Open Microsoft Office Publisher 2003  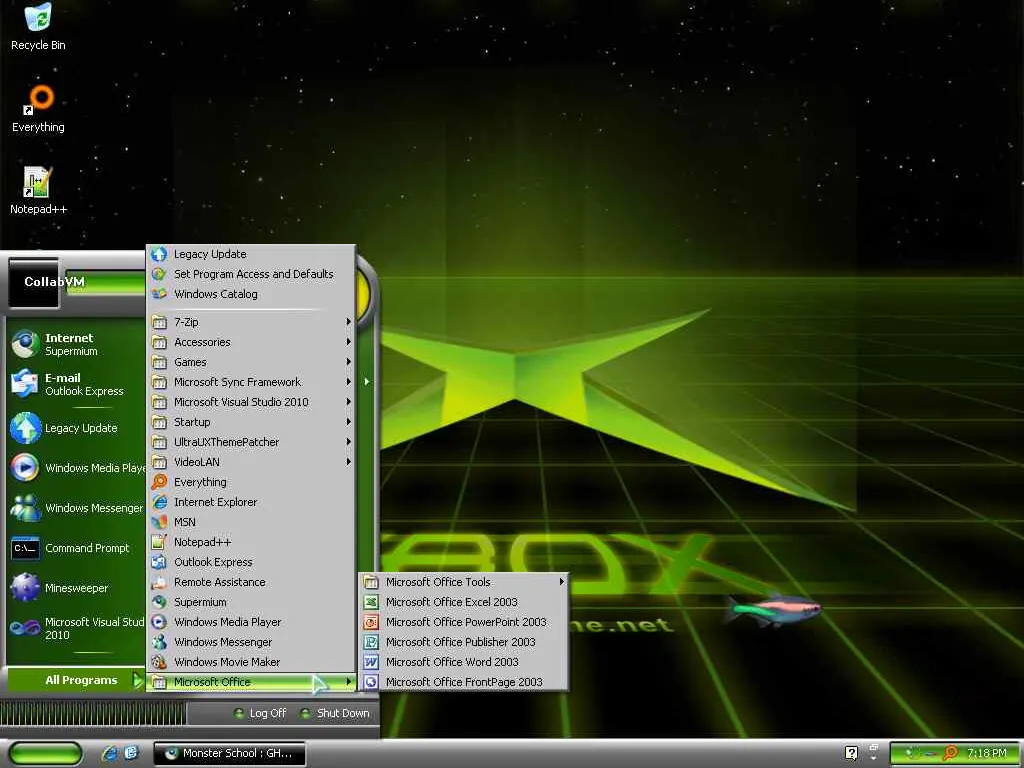click(x=463, y=642)
